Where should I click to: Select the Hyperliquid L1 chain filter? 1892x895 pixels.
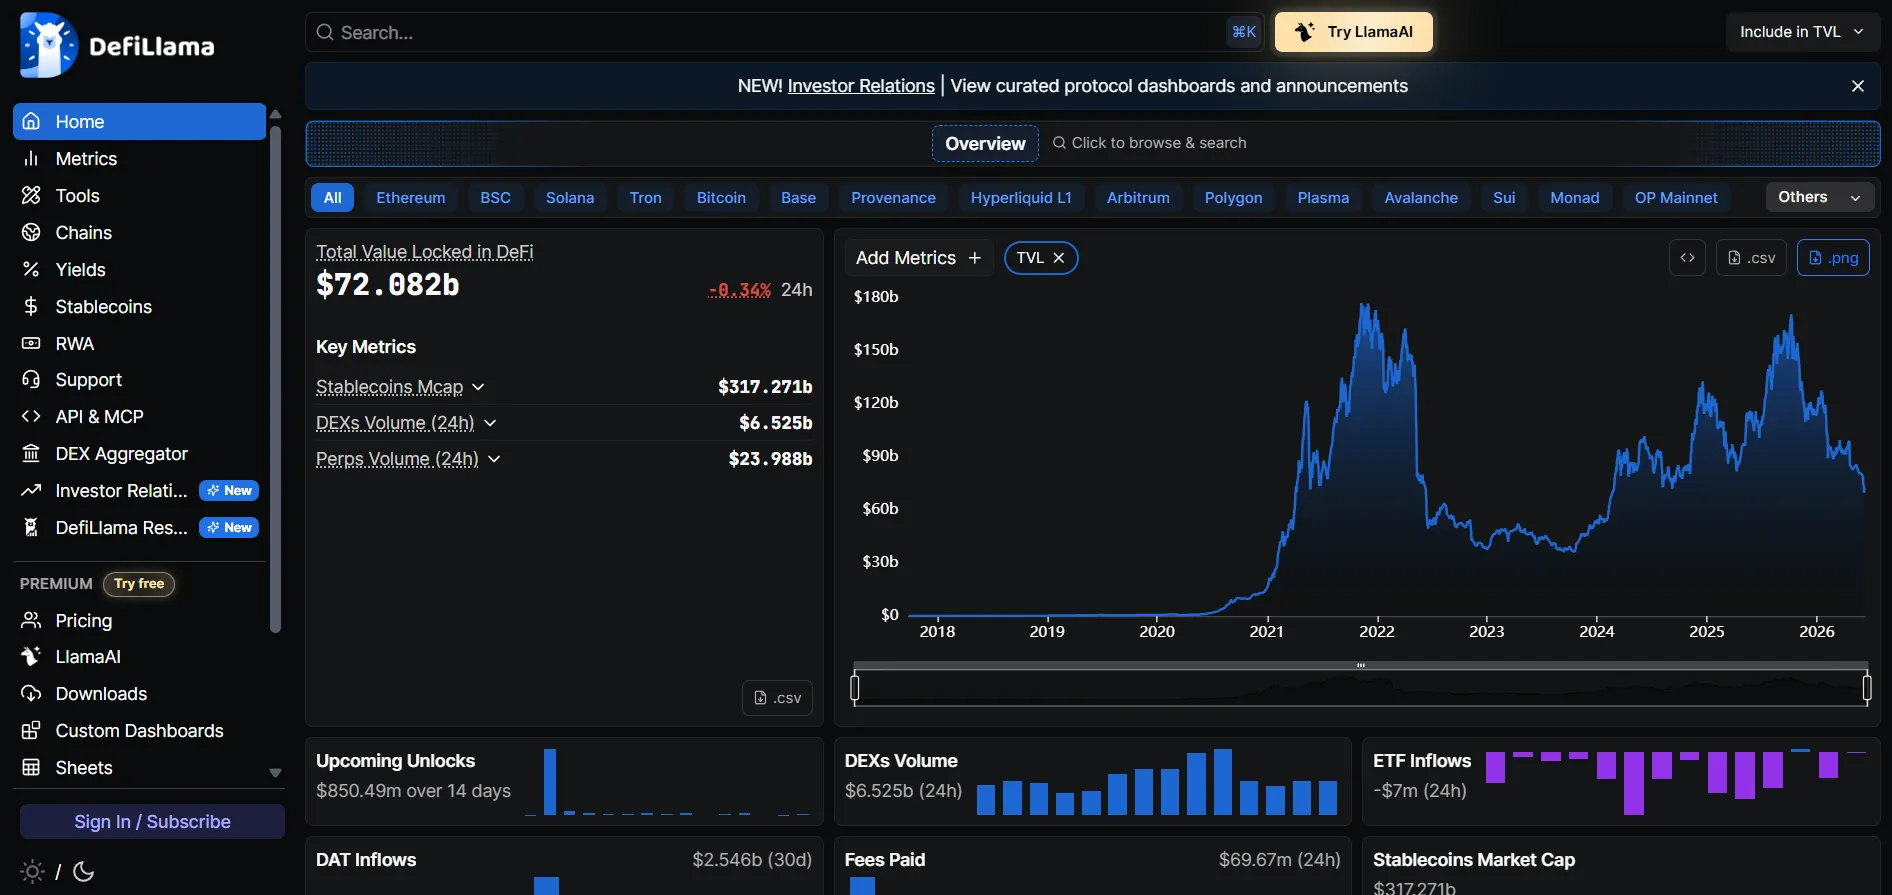click(1021, 198)
